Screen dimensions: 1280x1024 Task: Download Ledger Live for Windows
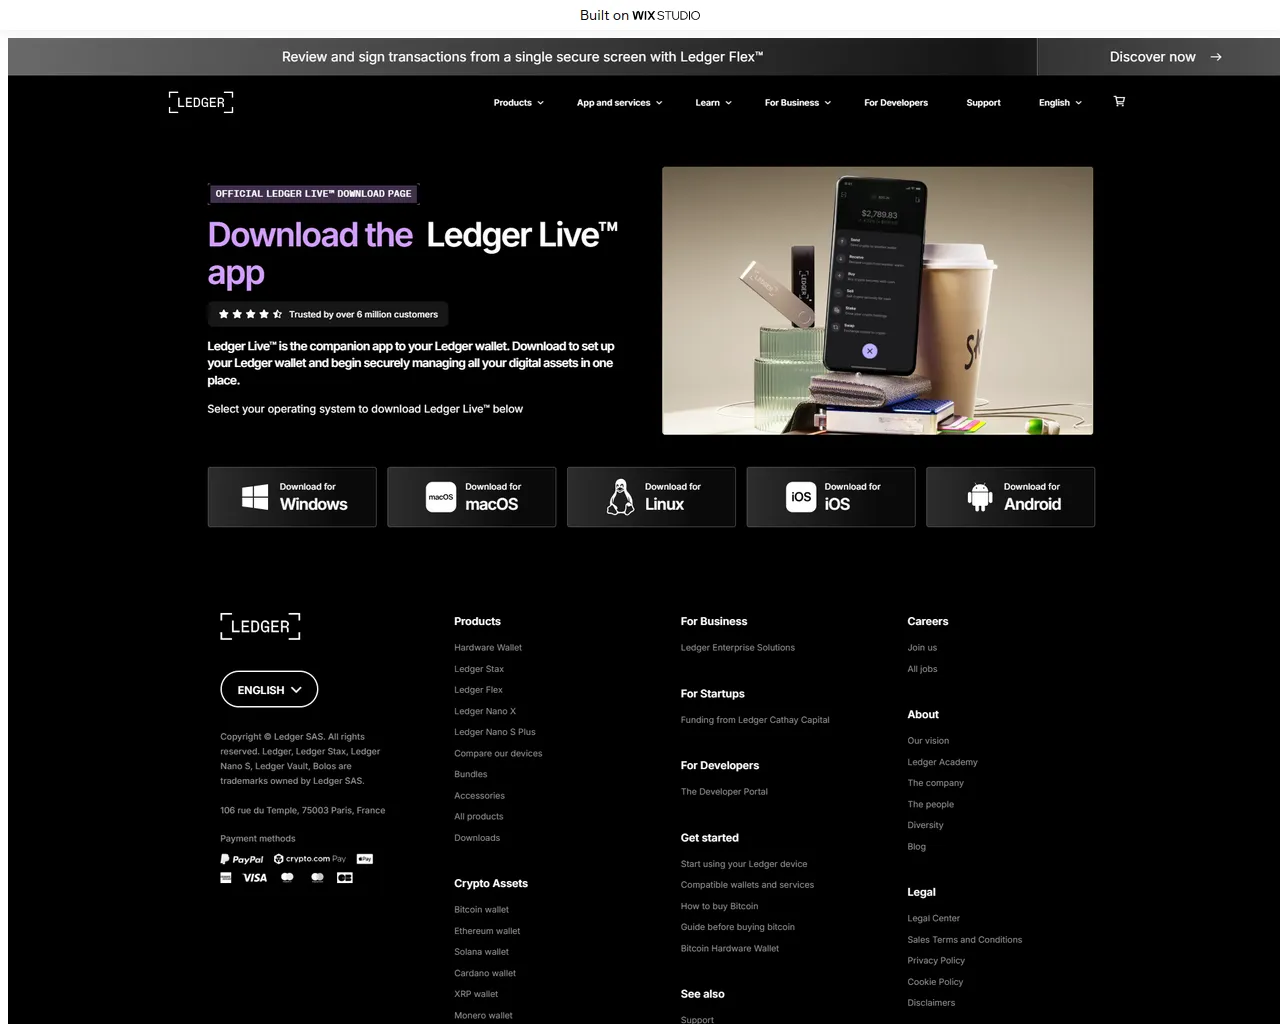click(292, 497)
